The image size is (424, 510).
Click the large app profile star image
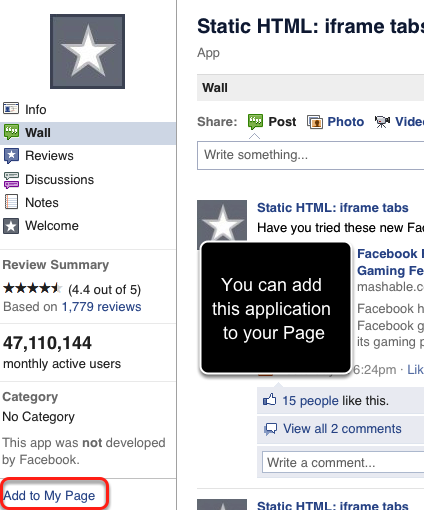tap(87, 51)
